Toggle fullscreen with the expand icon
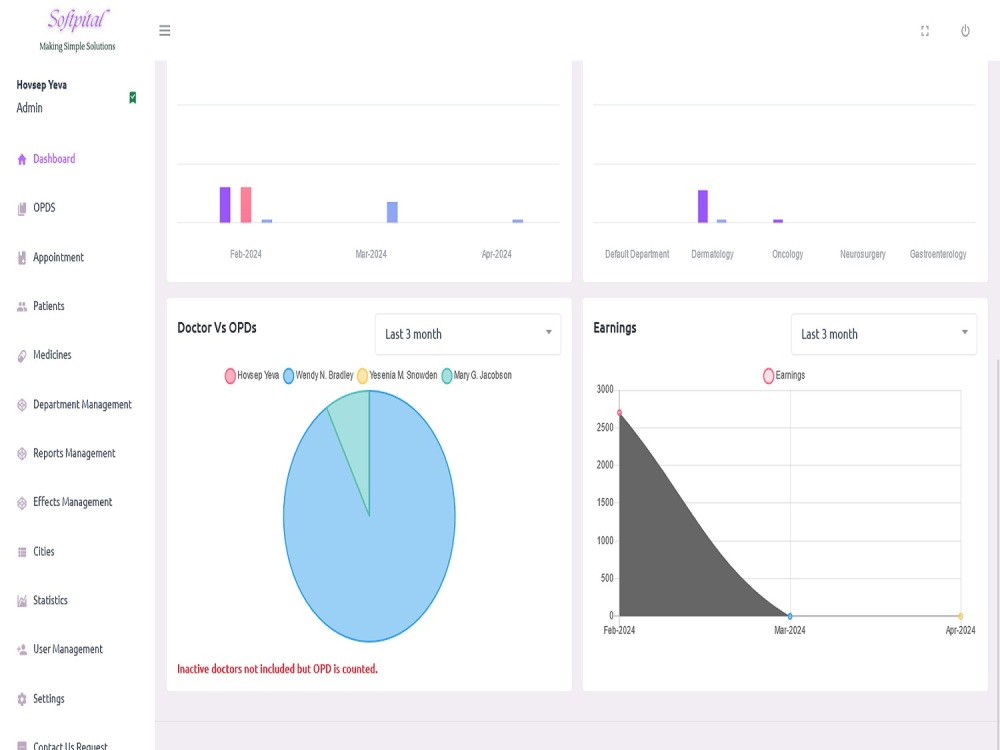 click(925, 31)
